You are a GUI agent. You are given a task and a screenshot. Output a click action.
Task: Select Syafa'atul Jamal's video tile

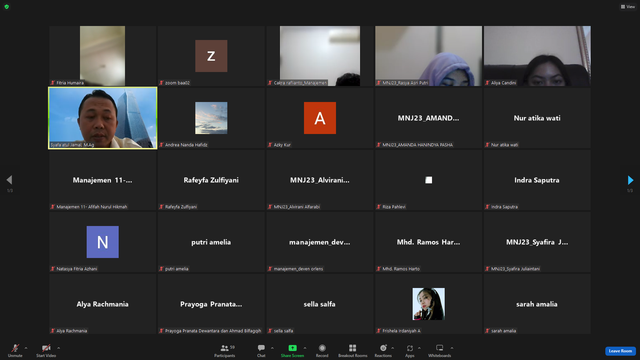point(102,118)
